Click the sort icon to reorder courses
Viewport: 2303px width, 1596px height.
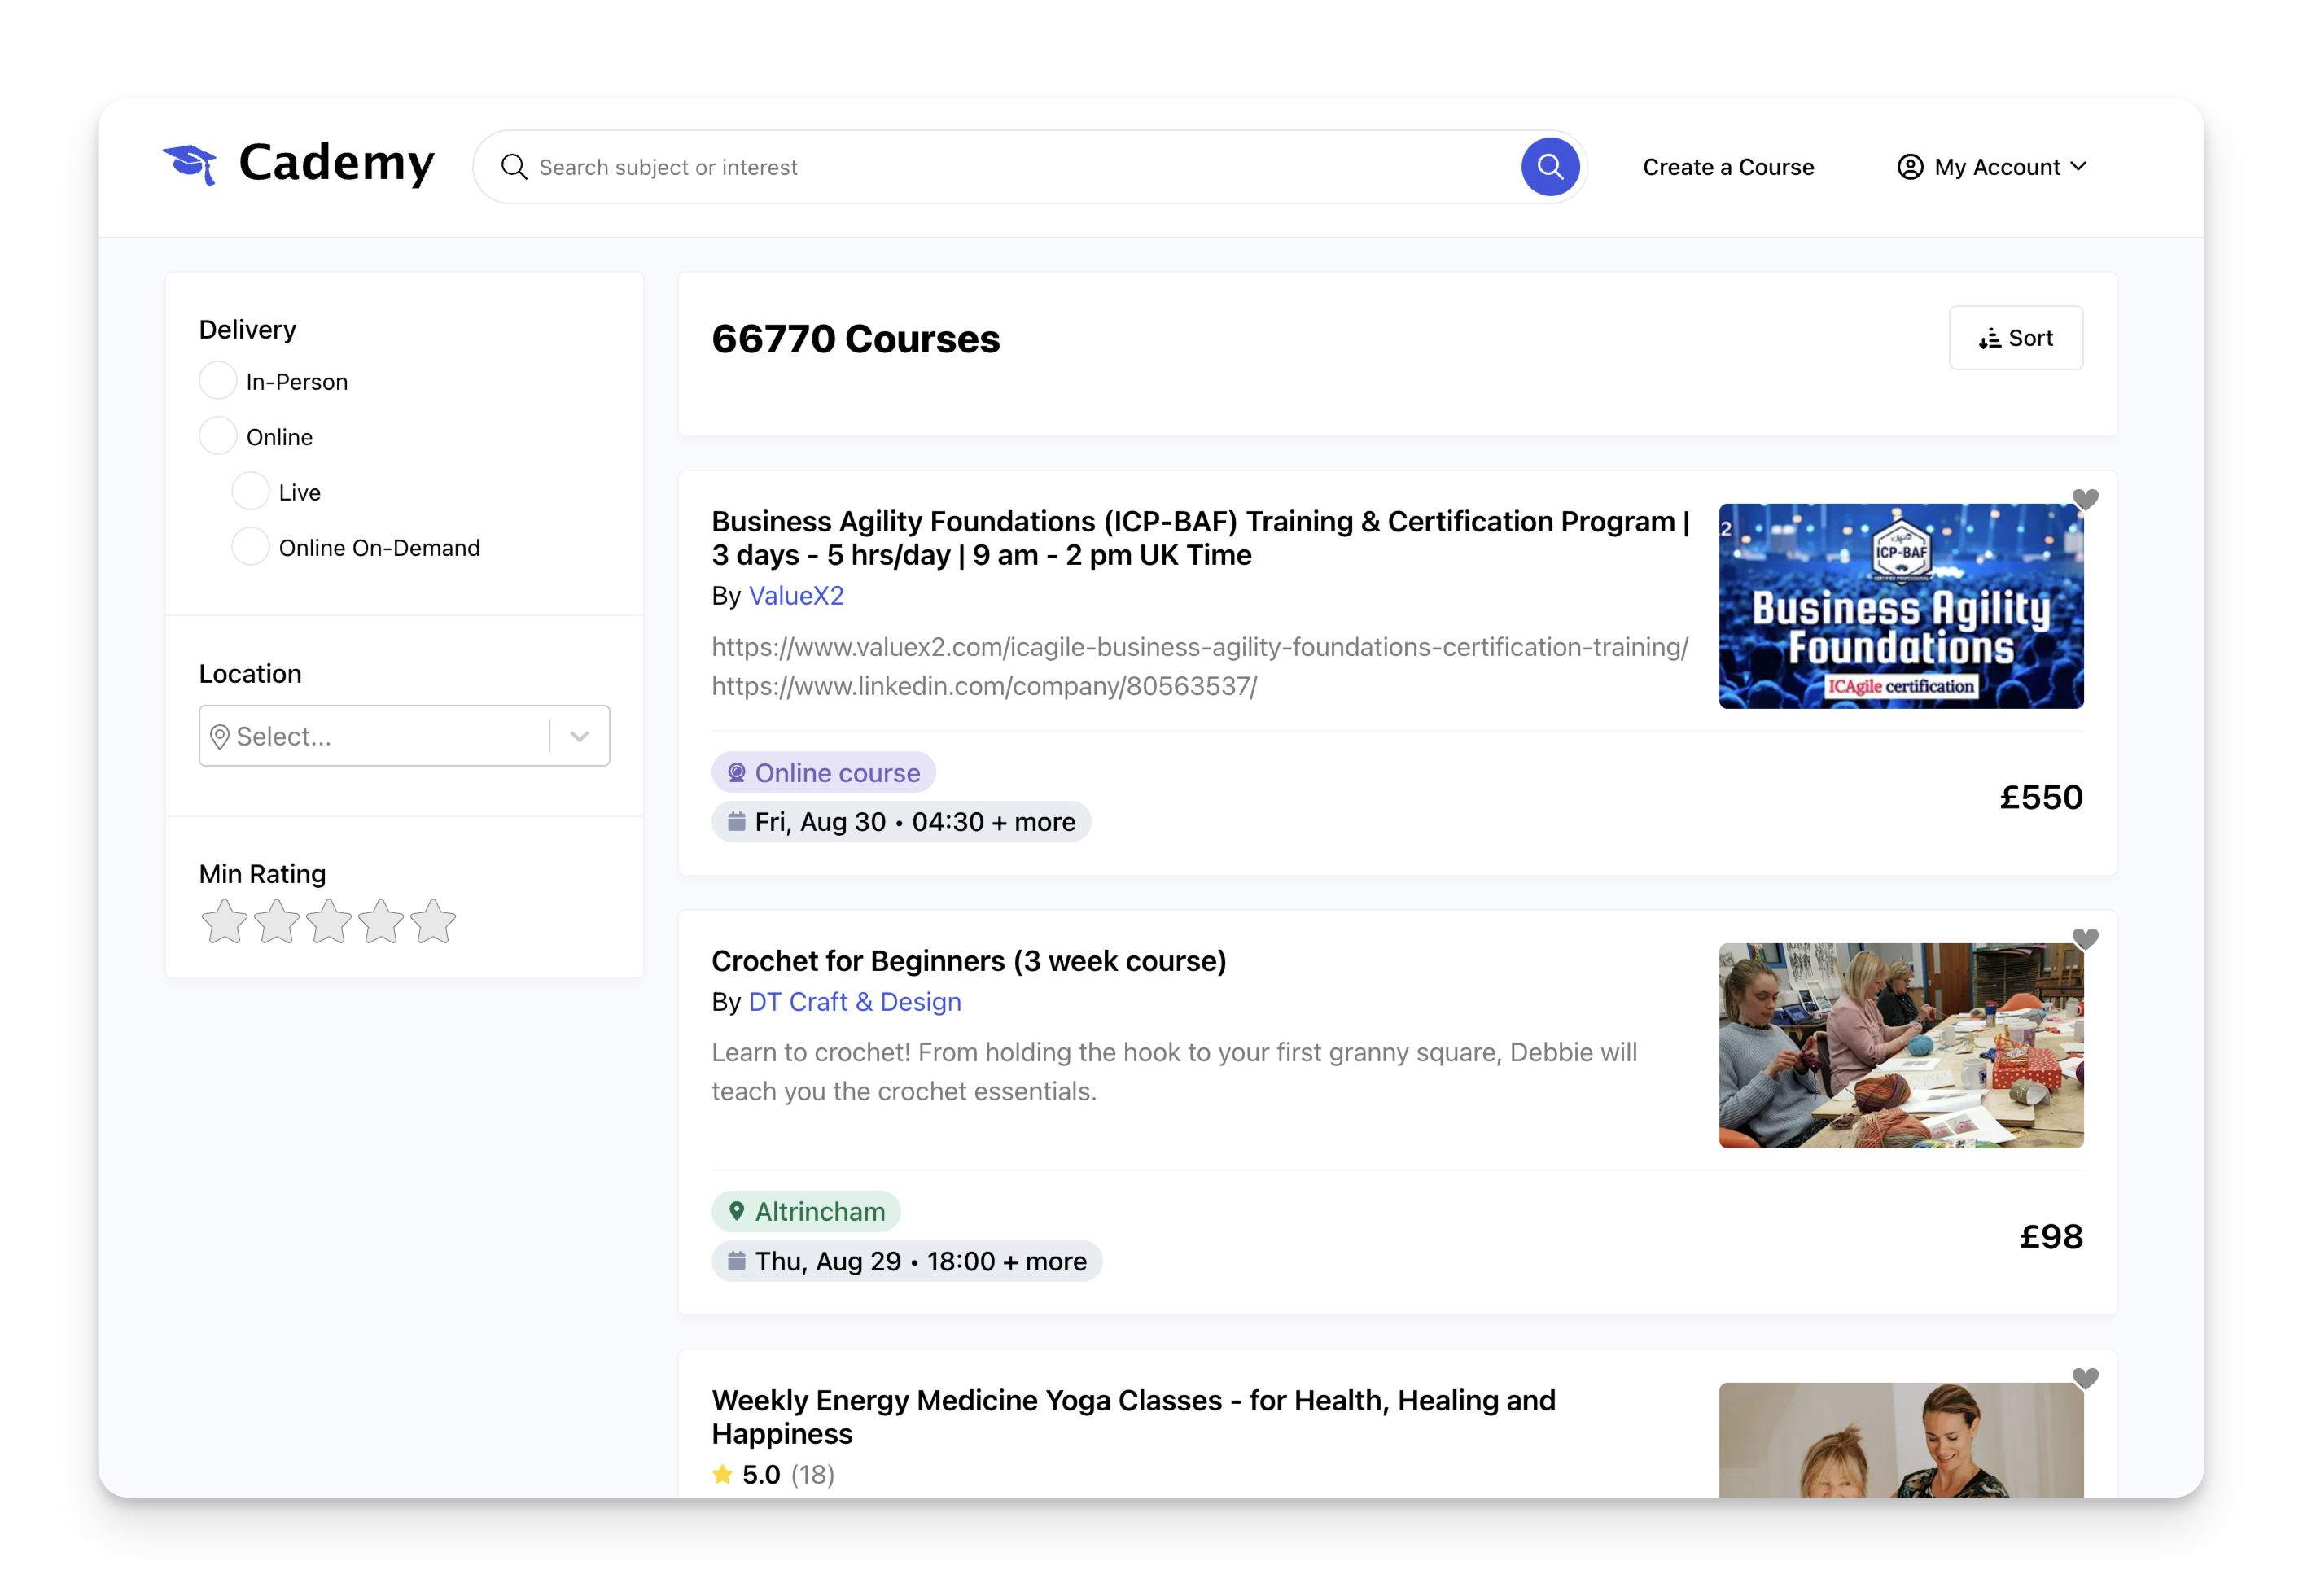coord(2014,336)
